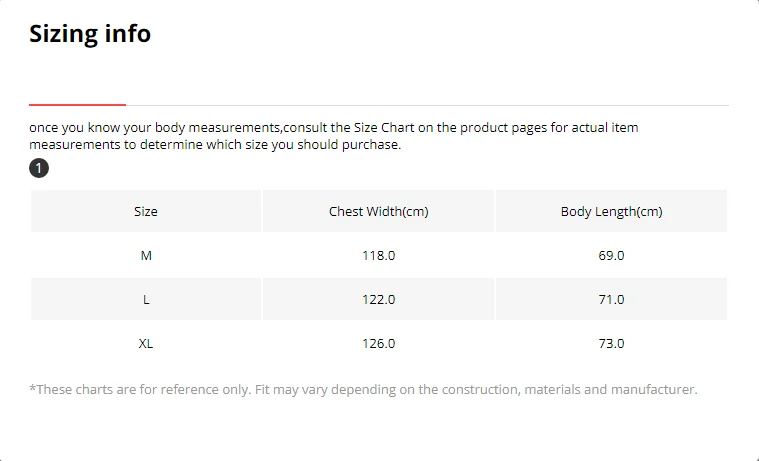Image resolution: width=759 pixels, height=461 pixels.
Task: Click the numbered circle icon 1
Action: pyautogui.click(x=39, y=169)
